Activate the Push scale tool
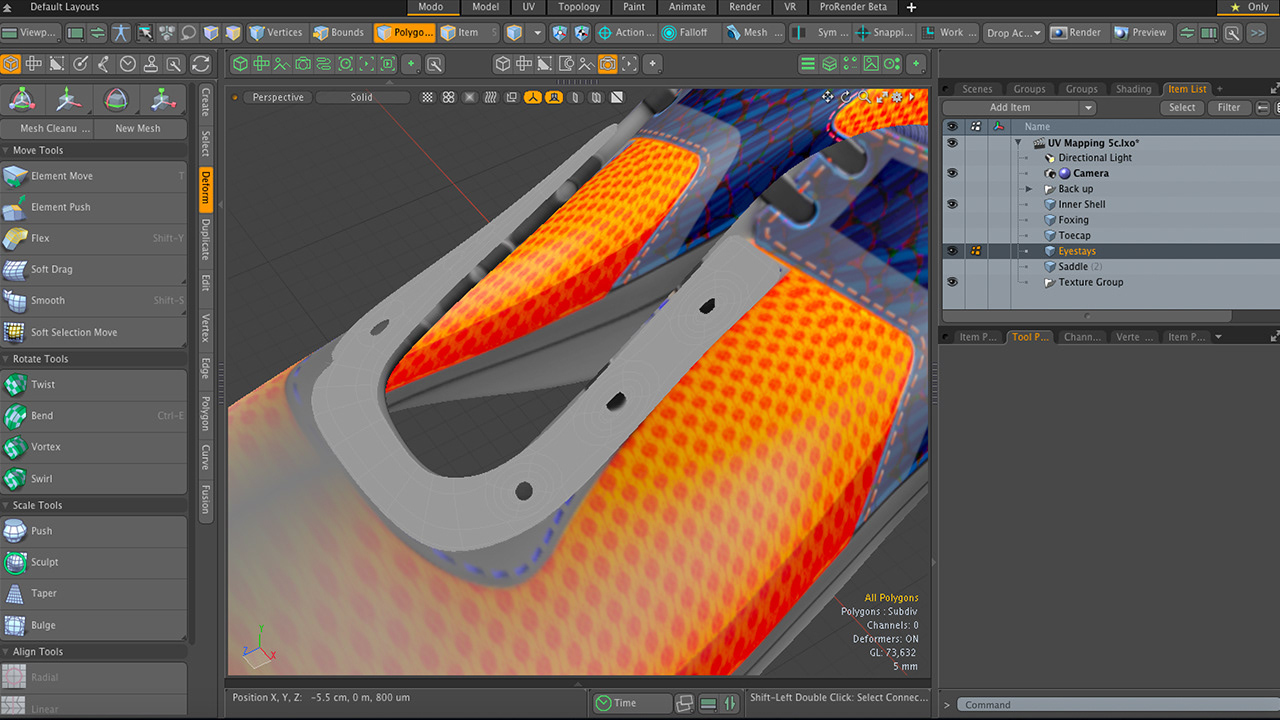Viewport: 1280px width, 720px height. pyautogui.click(x=94, y=531)
